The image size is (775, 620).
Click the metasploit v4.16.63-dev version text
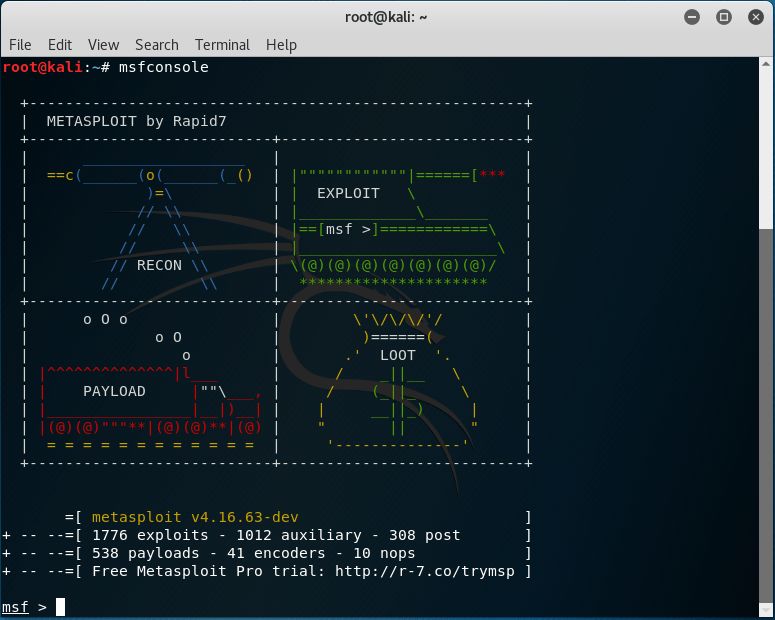[195, 517]
